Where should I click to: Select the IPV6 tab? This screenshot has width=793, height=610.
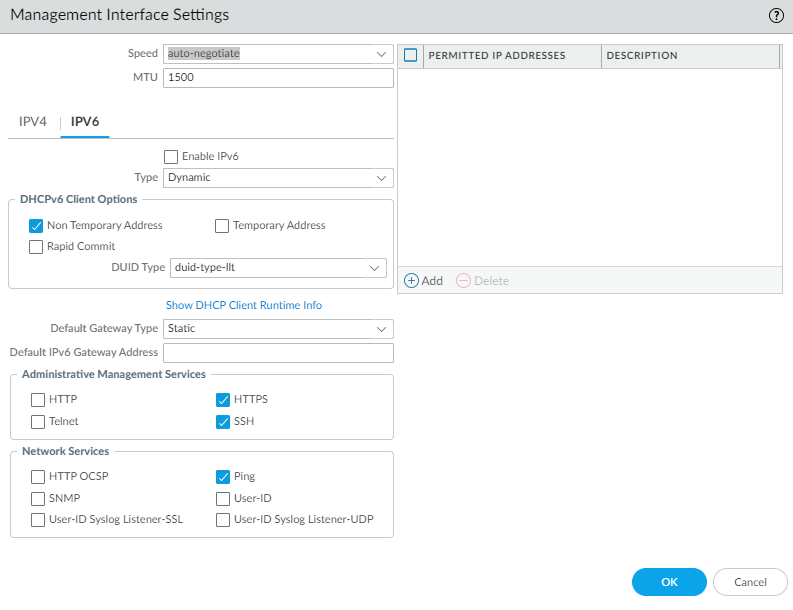point(85,122)
